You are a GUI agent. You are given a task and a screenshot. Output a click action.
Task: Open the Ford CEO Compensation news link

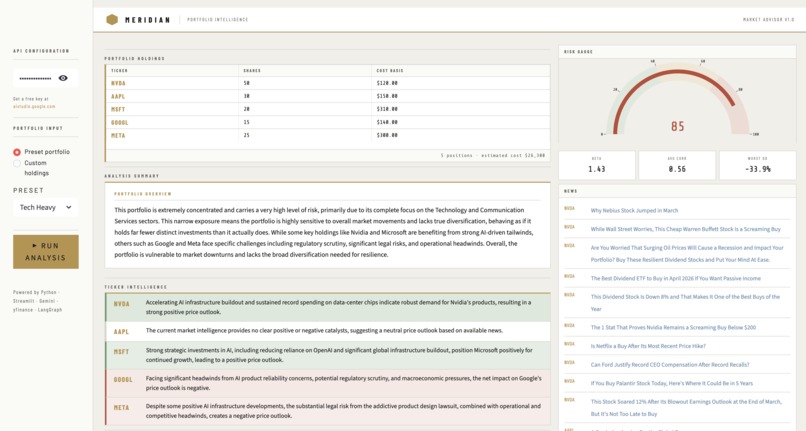pyautogui.click(x=670, y=365)
